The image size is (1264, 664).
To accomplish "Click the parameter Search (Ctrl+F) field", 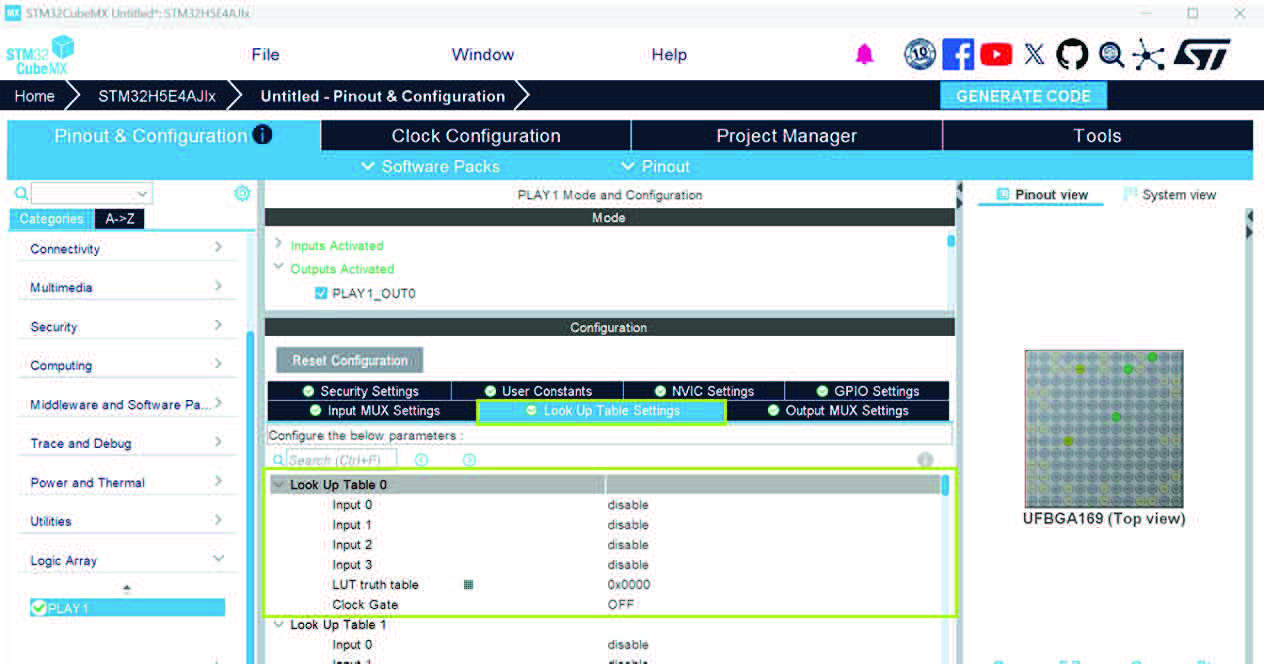I will [341, 460].
